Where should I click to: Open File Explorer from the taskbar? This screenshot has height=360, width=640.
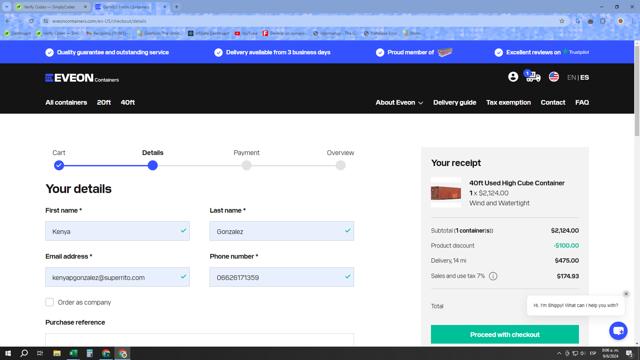(x=57, y=353)
